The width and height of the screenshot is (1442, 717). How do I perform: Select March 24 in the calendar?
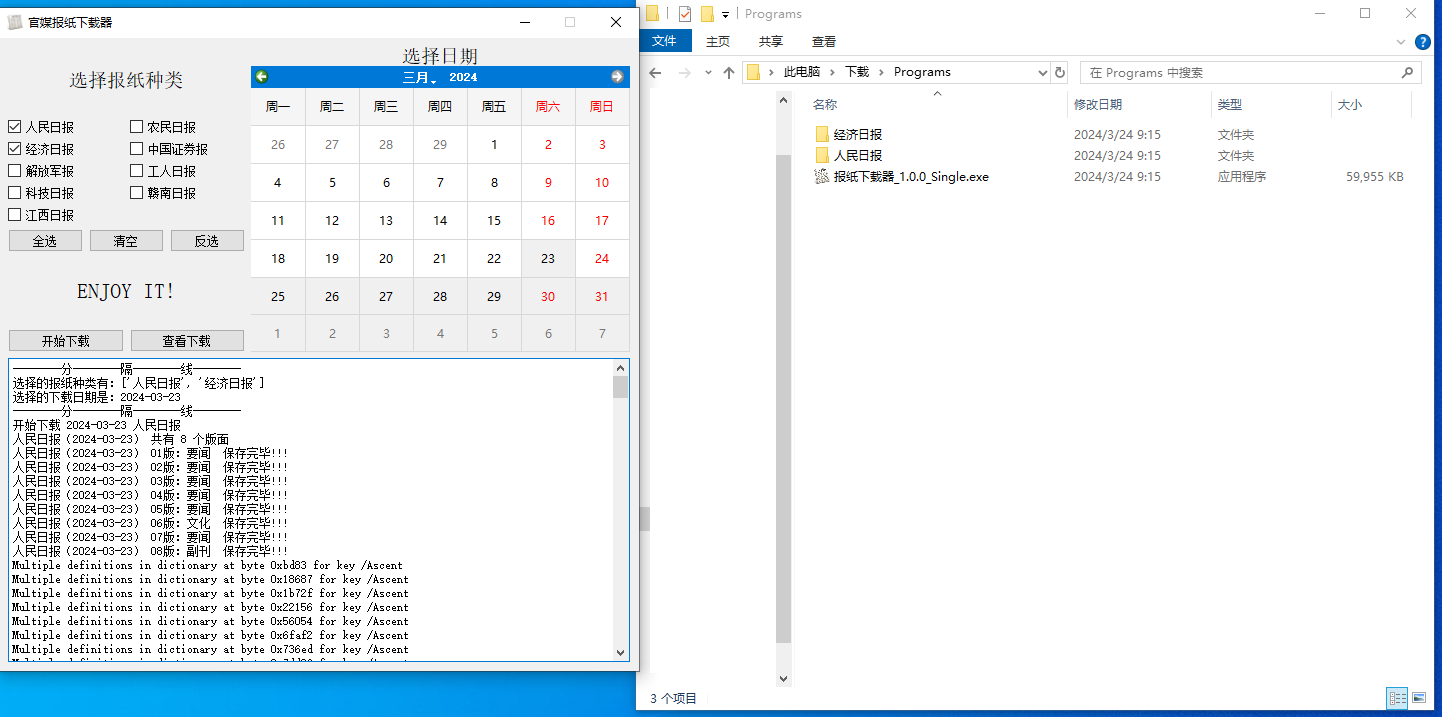click(602, 258)
